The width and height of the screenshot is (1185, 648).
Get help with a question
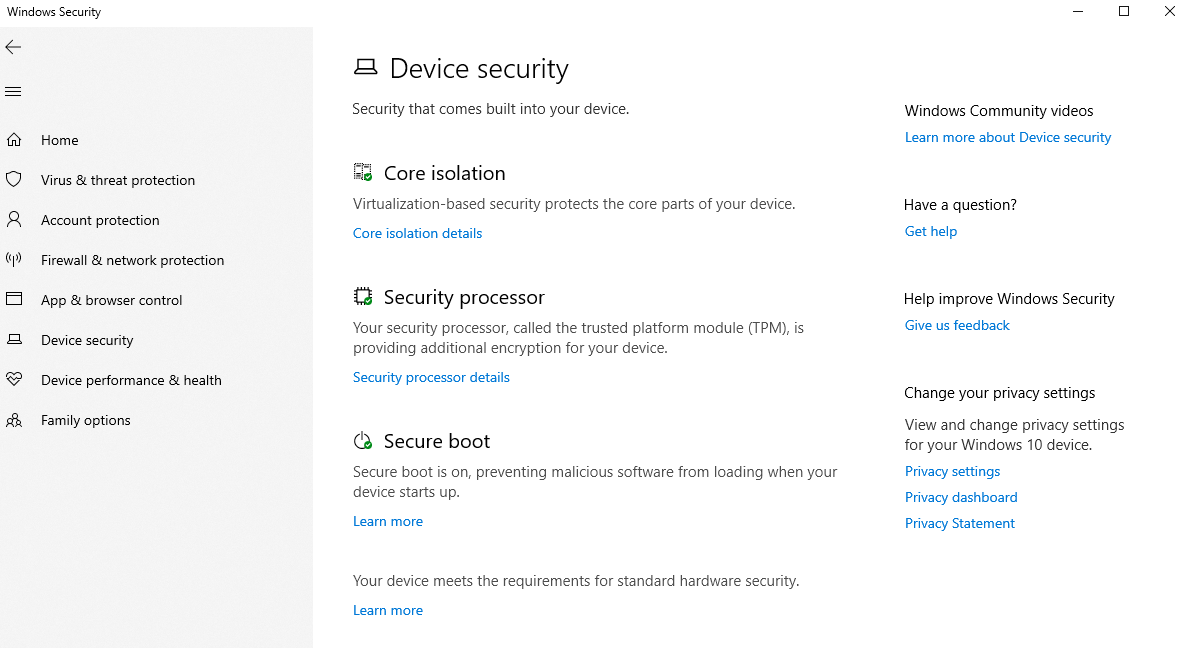(930, 231)
